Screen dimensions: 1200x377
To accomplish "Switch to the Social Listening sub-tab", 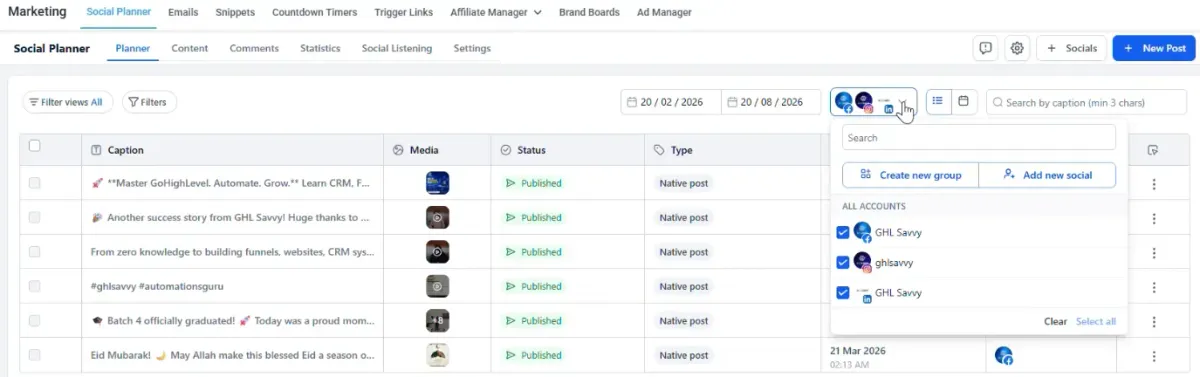I will pos(397,48).
